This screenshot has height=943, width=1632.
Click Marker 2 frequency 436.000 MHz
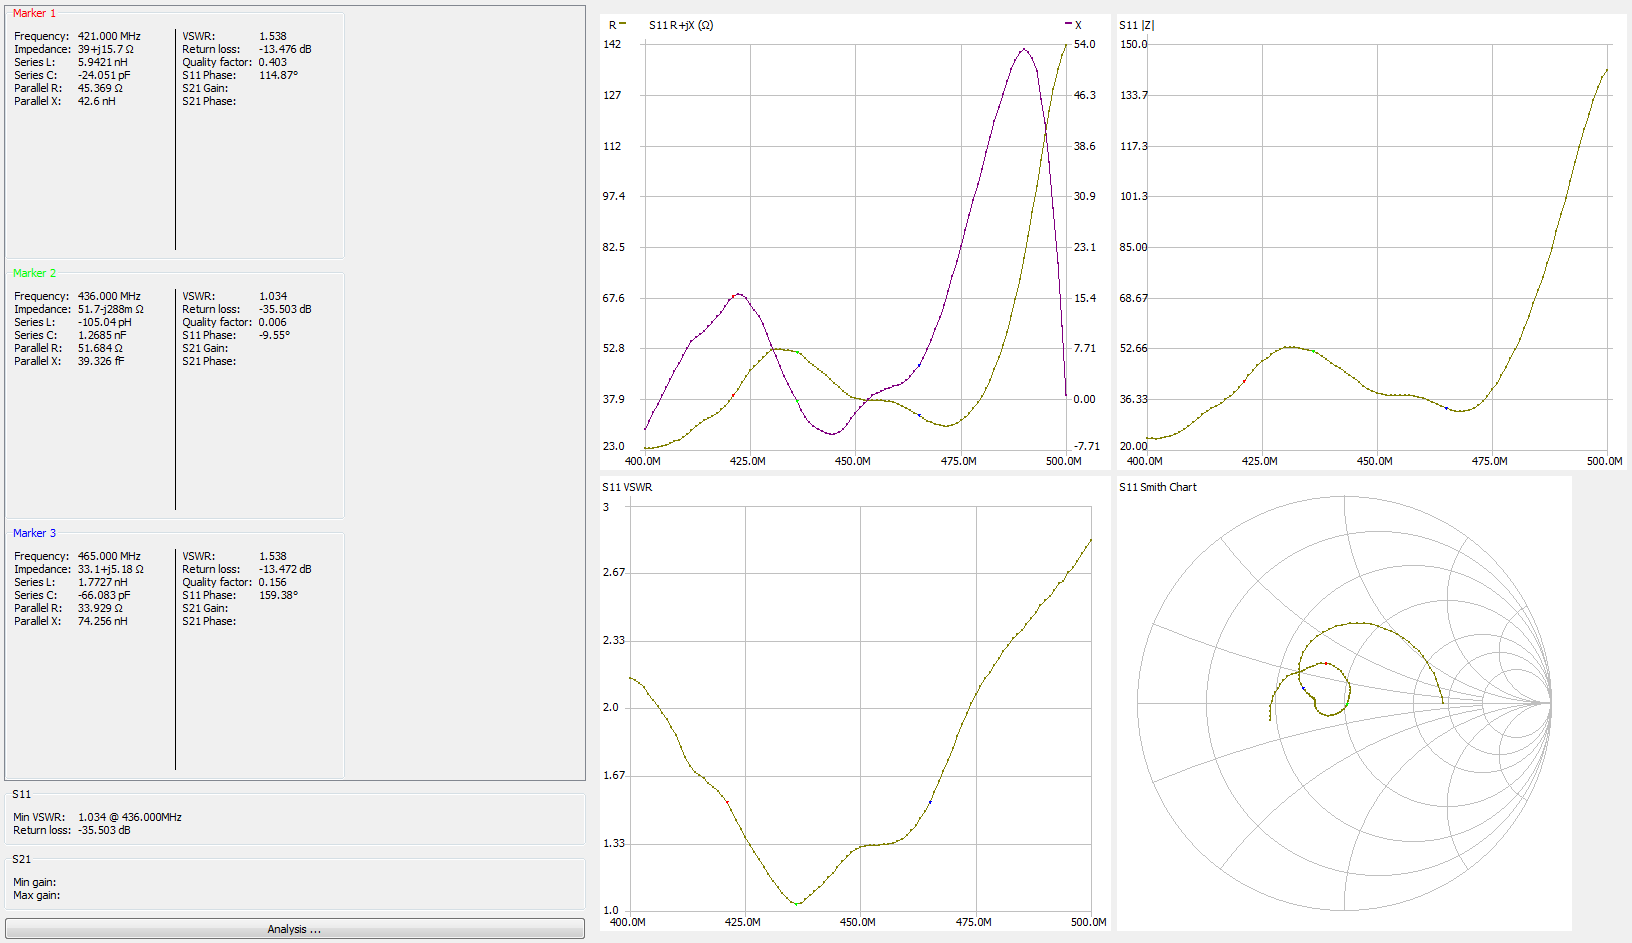tap(109, 296)
